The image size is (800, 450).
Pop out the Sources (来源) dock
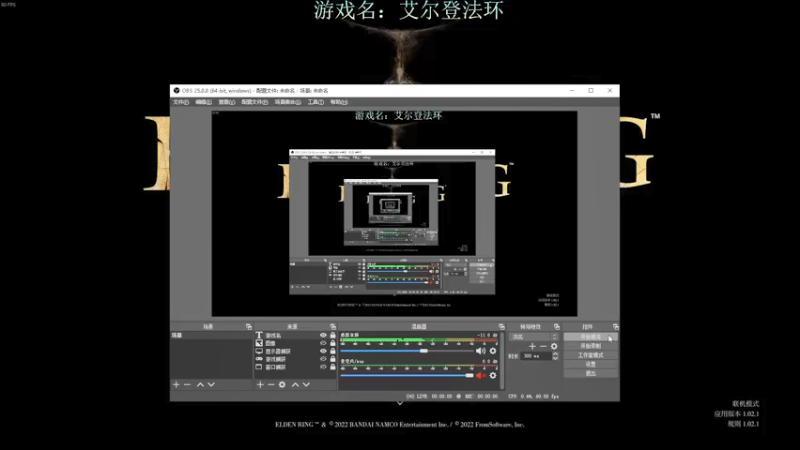pyautogui.click(x=333, y=327)
